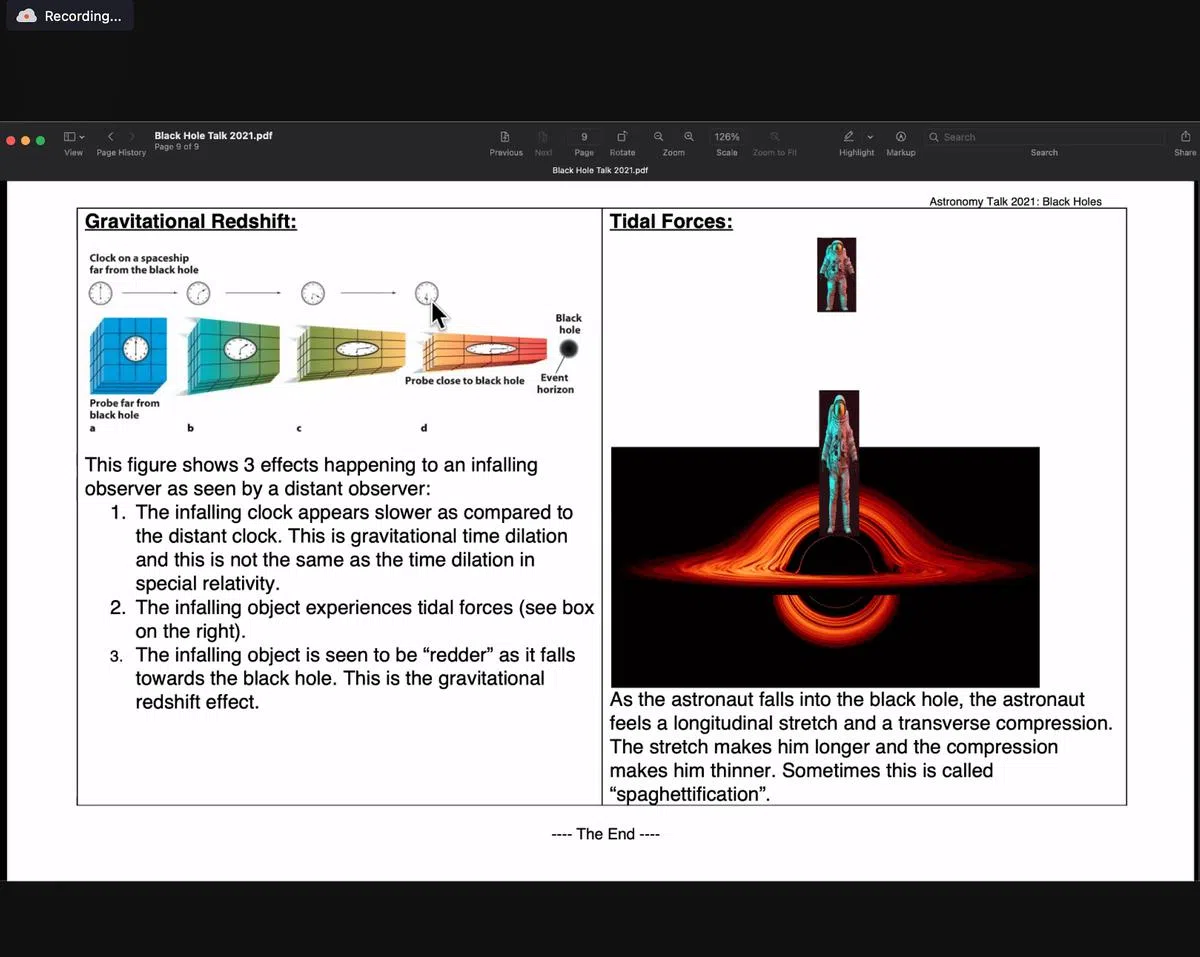This screenshot has height=957, width=1200.
Task: Open the Markup toolbar
Action: coord(900,137)
